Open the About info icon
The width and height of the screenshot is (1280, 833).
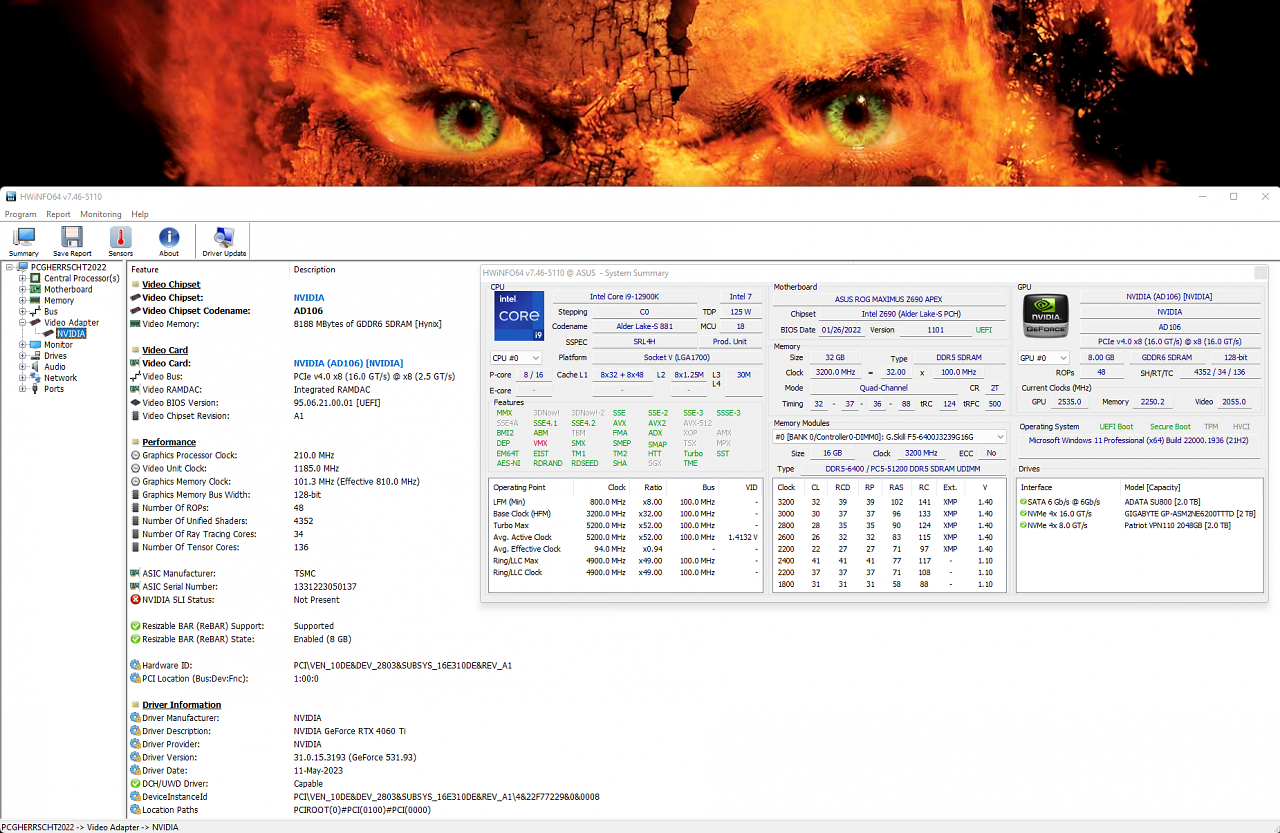pos(169,238)
